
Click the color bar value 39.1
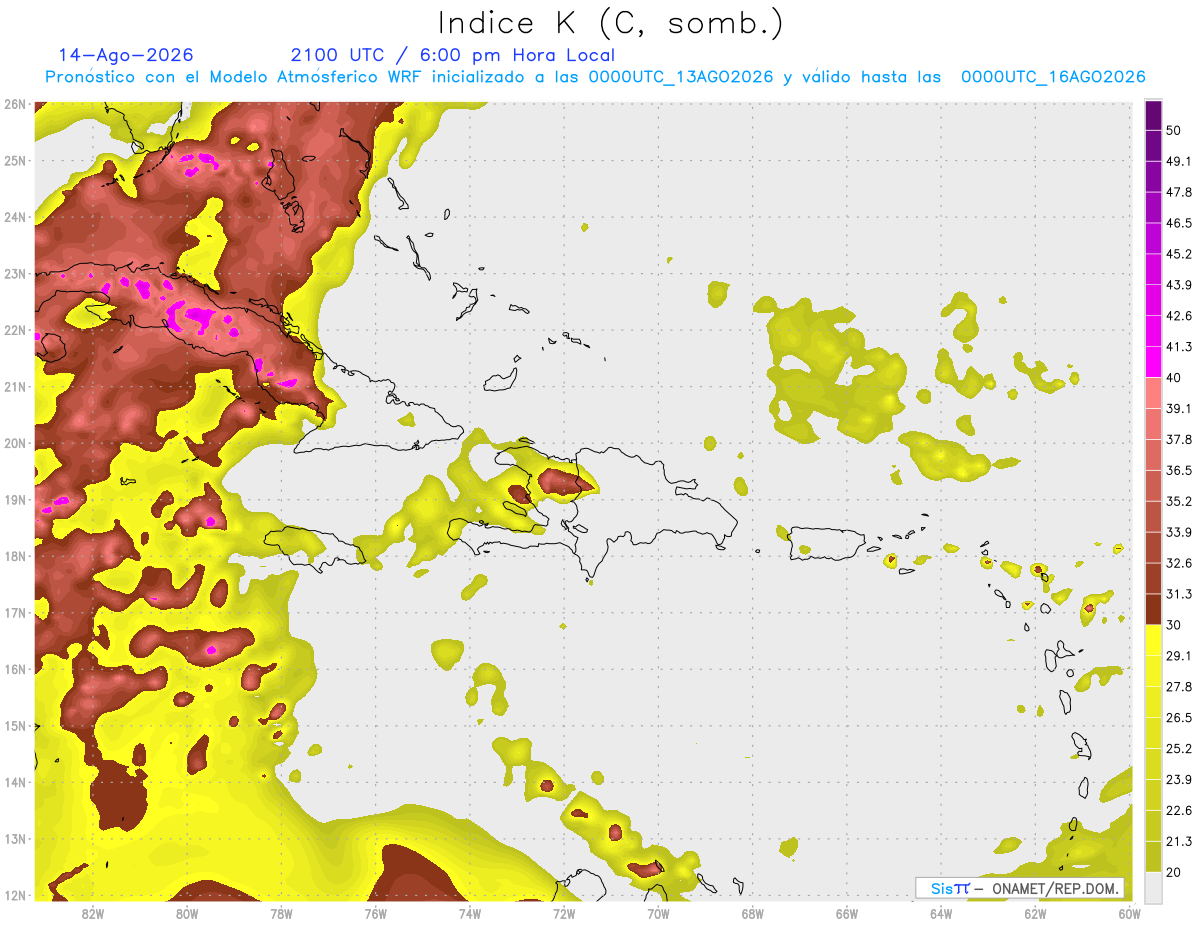[1179, 408]
